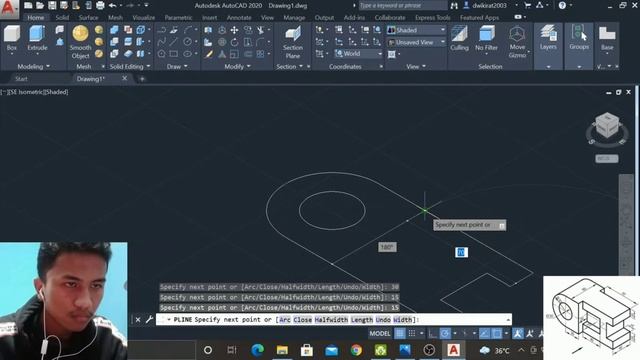Add a new drawing tab with plus button
The height and width of the screenshot is (360, 640).
click(142, 79)
